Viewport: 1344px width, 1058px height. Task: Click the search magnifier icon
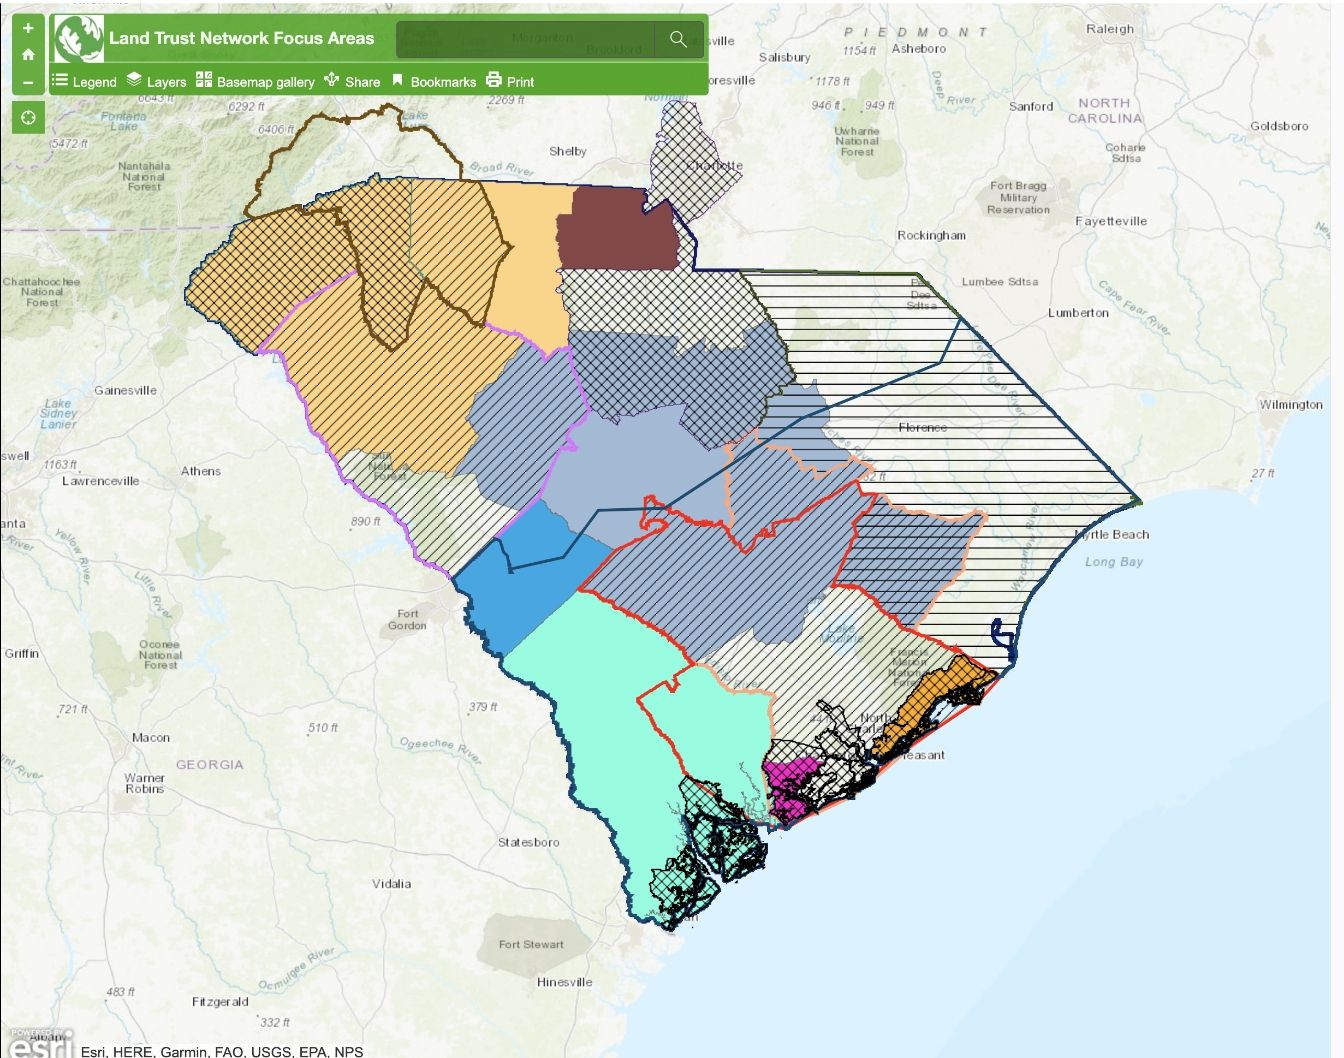(x=678, y=39)
